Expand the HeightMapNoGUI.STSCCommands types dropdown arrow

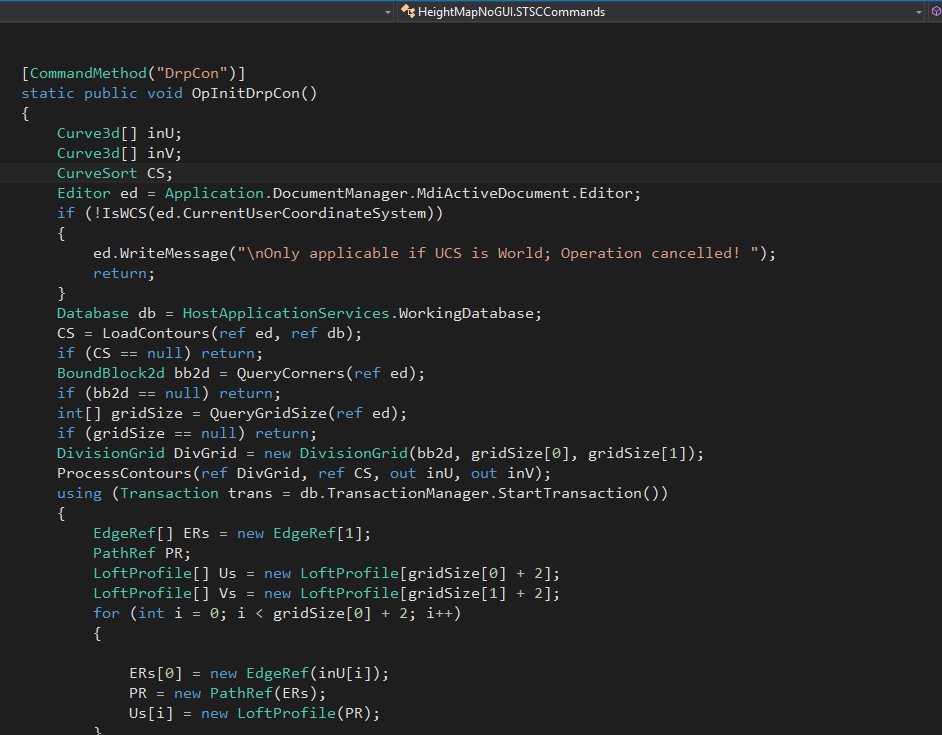[918, 12]
